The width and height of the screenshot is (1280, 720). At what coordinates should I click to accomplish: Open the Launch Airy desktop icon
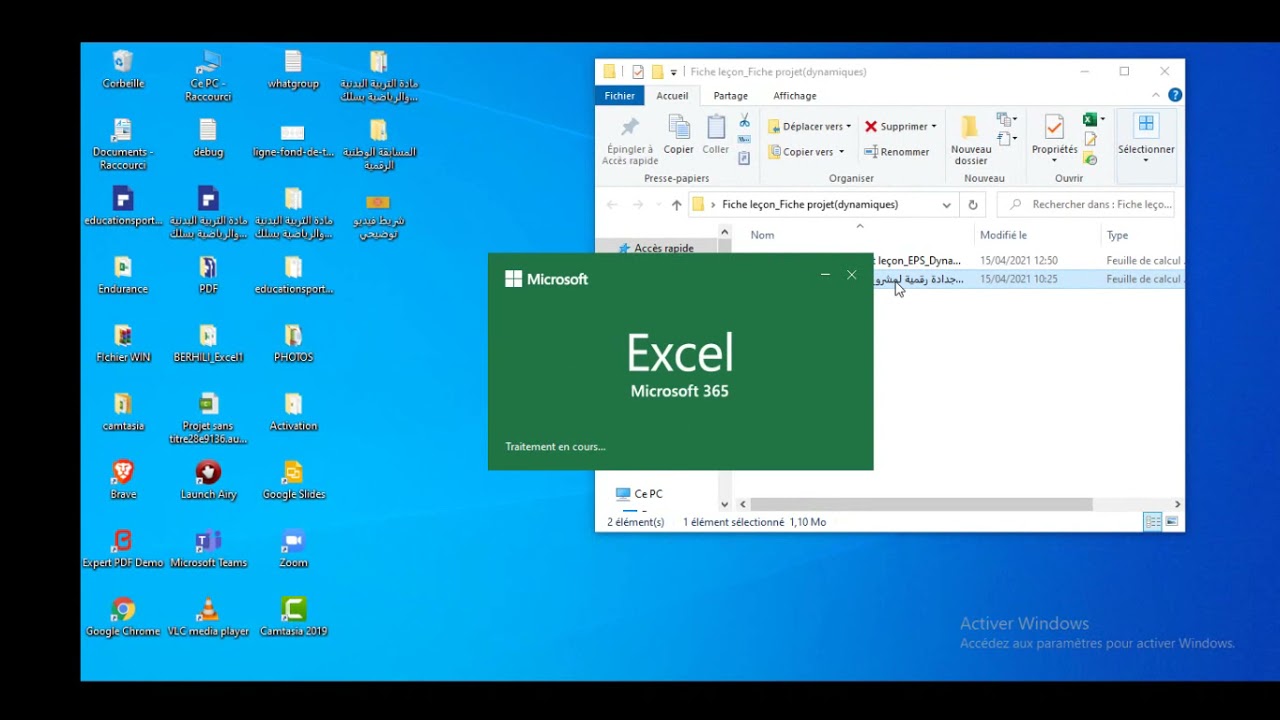coord(208,480)
